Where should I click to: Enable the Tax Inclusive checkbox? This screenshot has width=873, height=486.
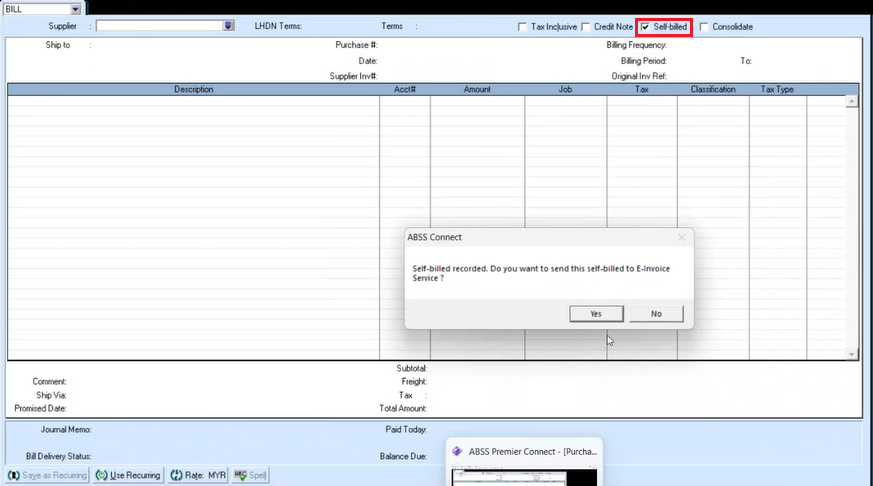[x=522, y=27]
